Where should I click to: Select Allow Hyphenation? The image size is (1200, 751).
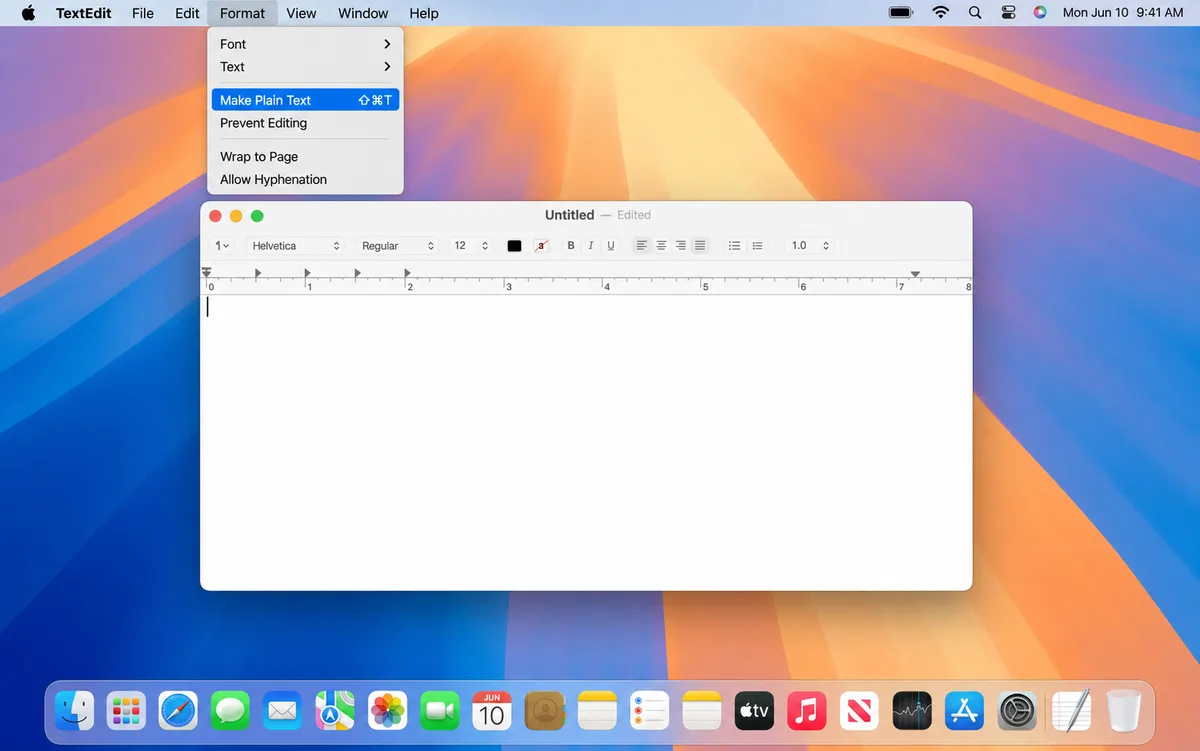305,179
